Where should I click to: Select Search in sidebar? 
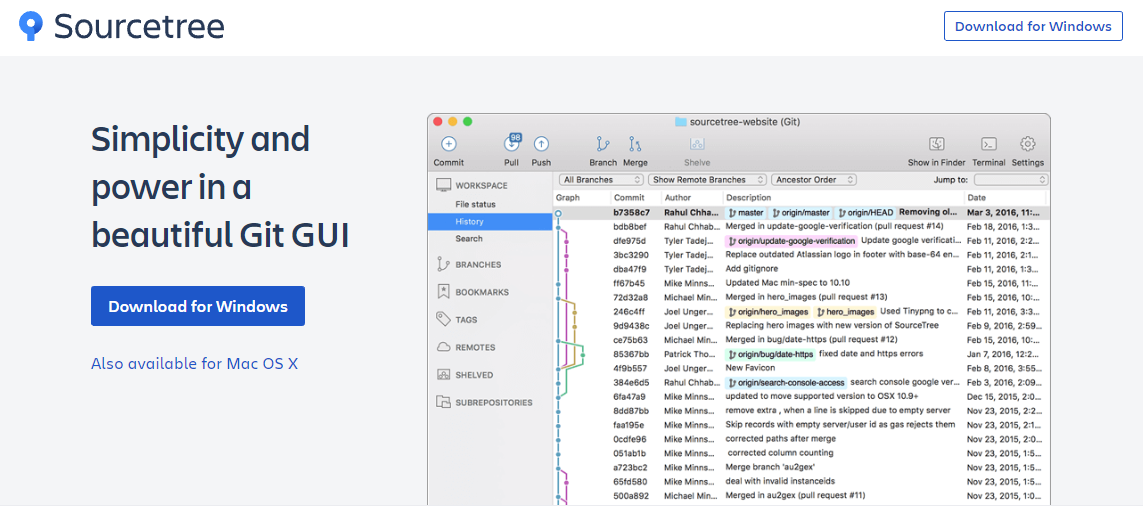coord(469,238)
